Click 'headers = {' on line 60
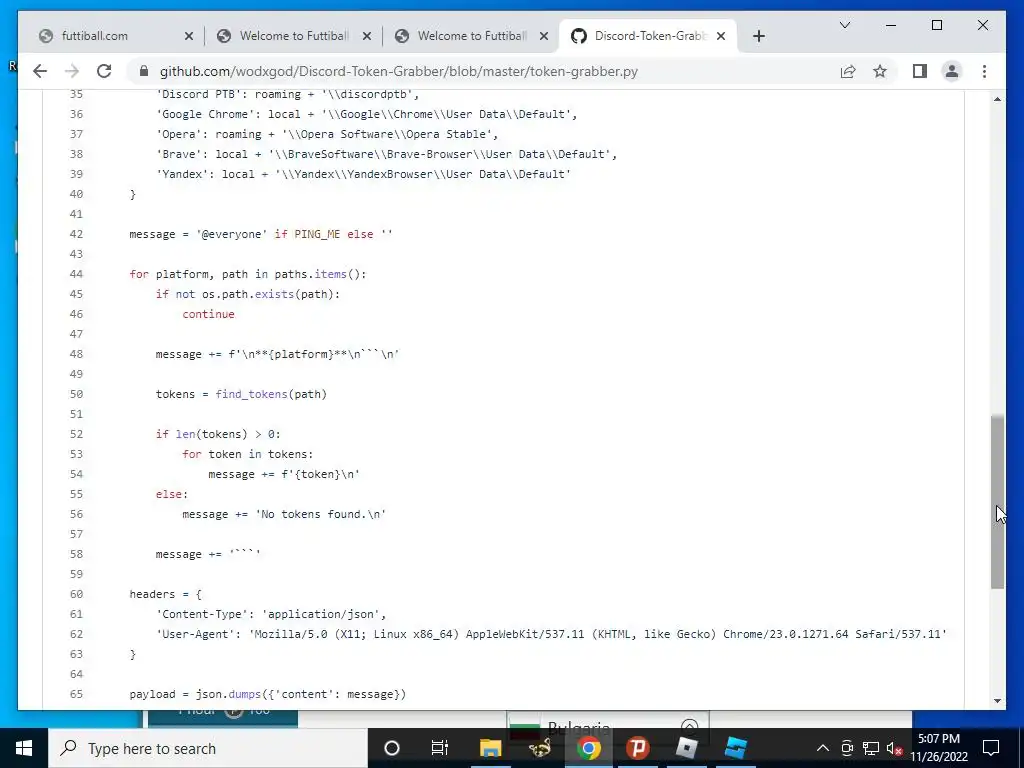1024x768 pixels. click(x=166, y=594)
